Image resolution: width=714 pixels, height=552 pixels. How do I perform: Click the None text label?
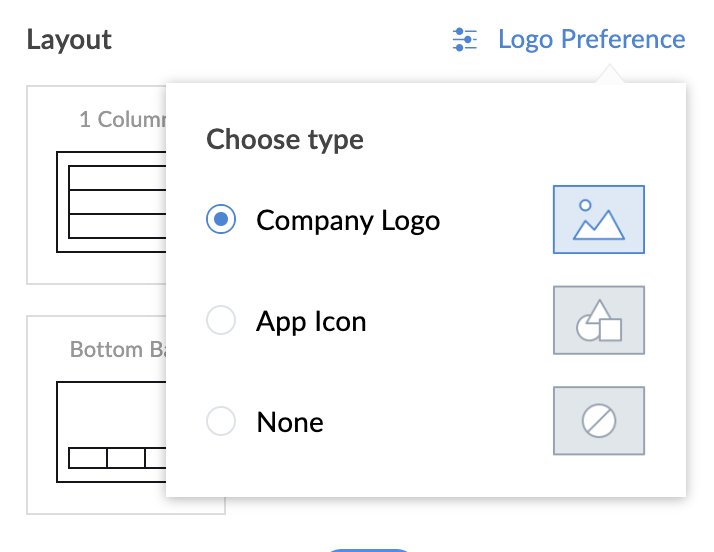pos(290,422)
